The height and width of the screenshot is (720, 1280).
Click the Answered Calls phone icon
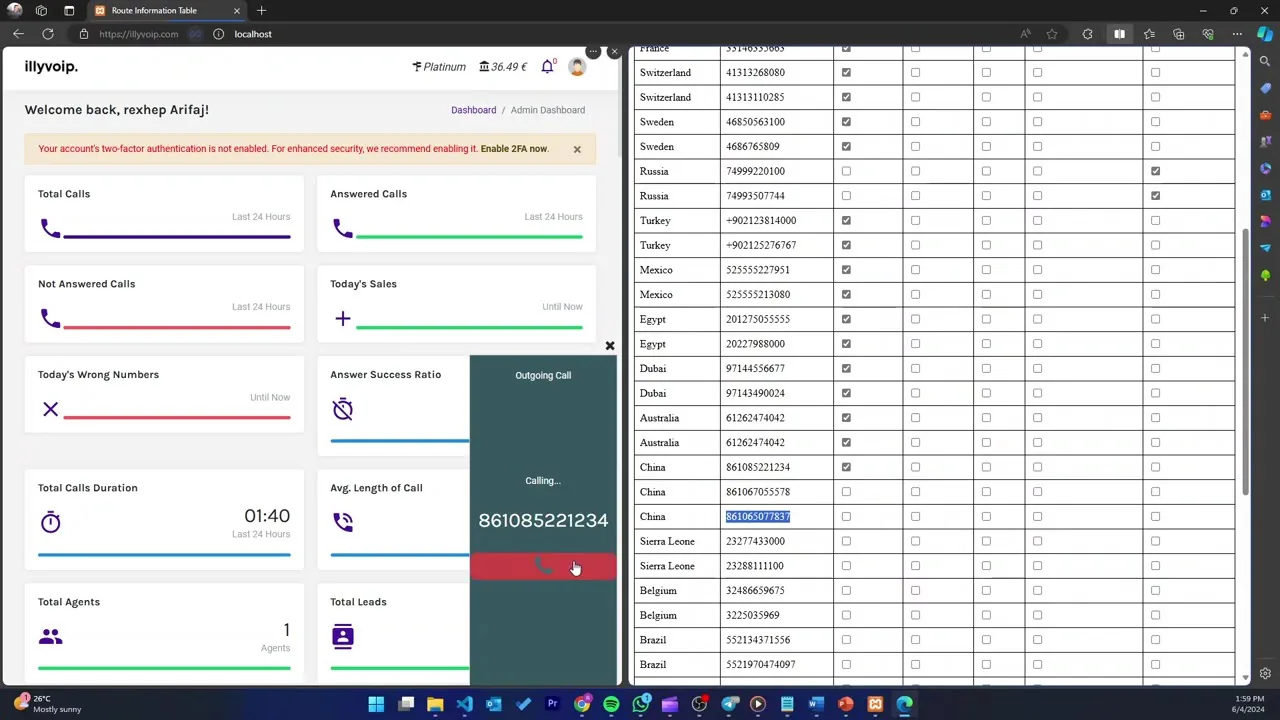343,229
